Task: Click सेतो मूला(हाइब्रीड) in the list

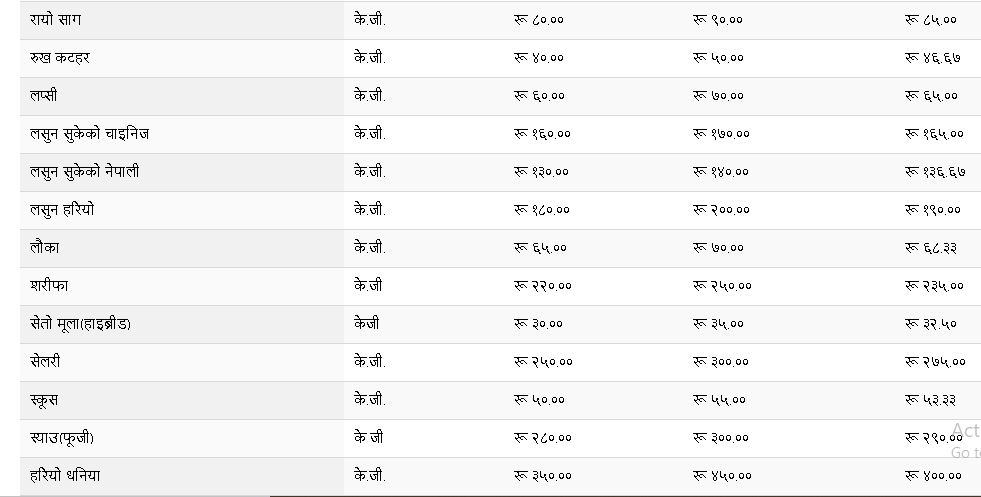Action: coord(81,324)
